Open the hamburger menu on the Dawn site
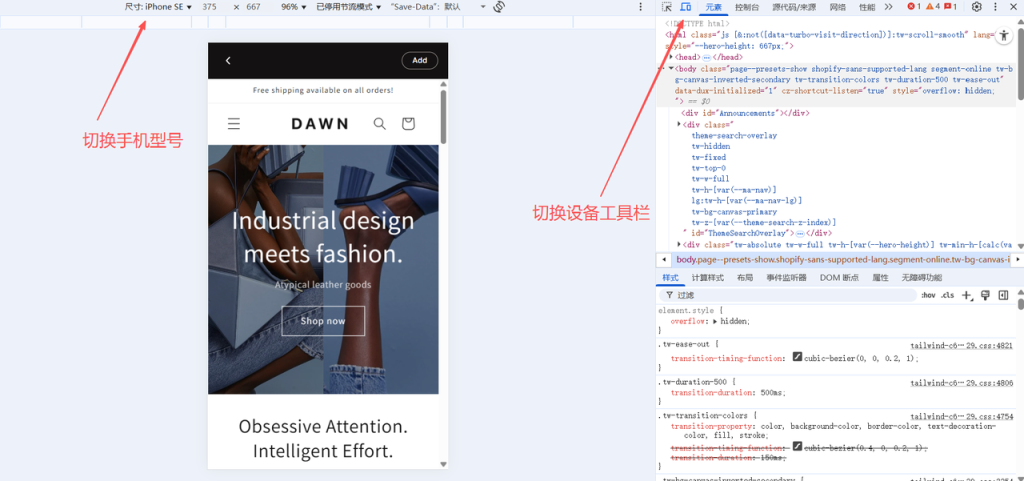The height and width of the screenshot is (481, 1024). coord(233,124)
